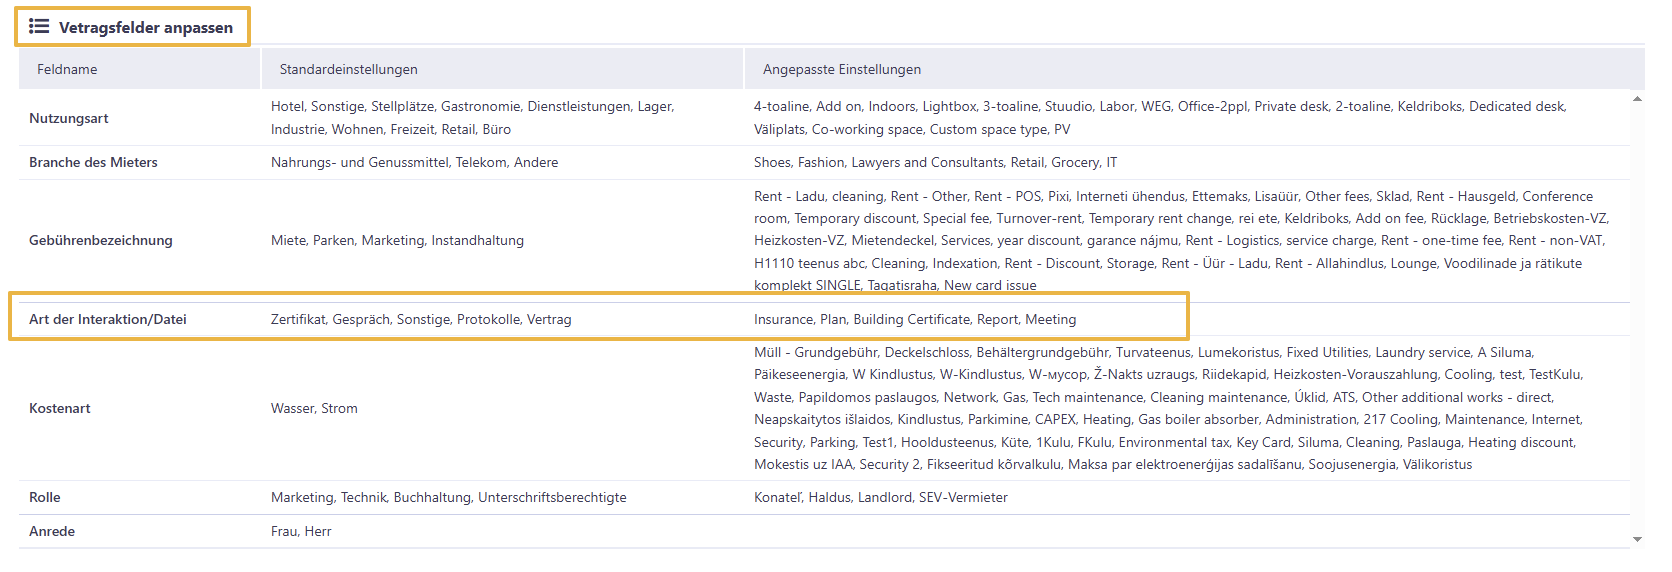Click the scrollbar up arrow

pos(1637,99)
